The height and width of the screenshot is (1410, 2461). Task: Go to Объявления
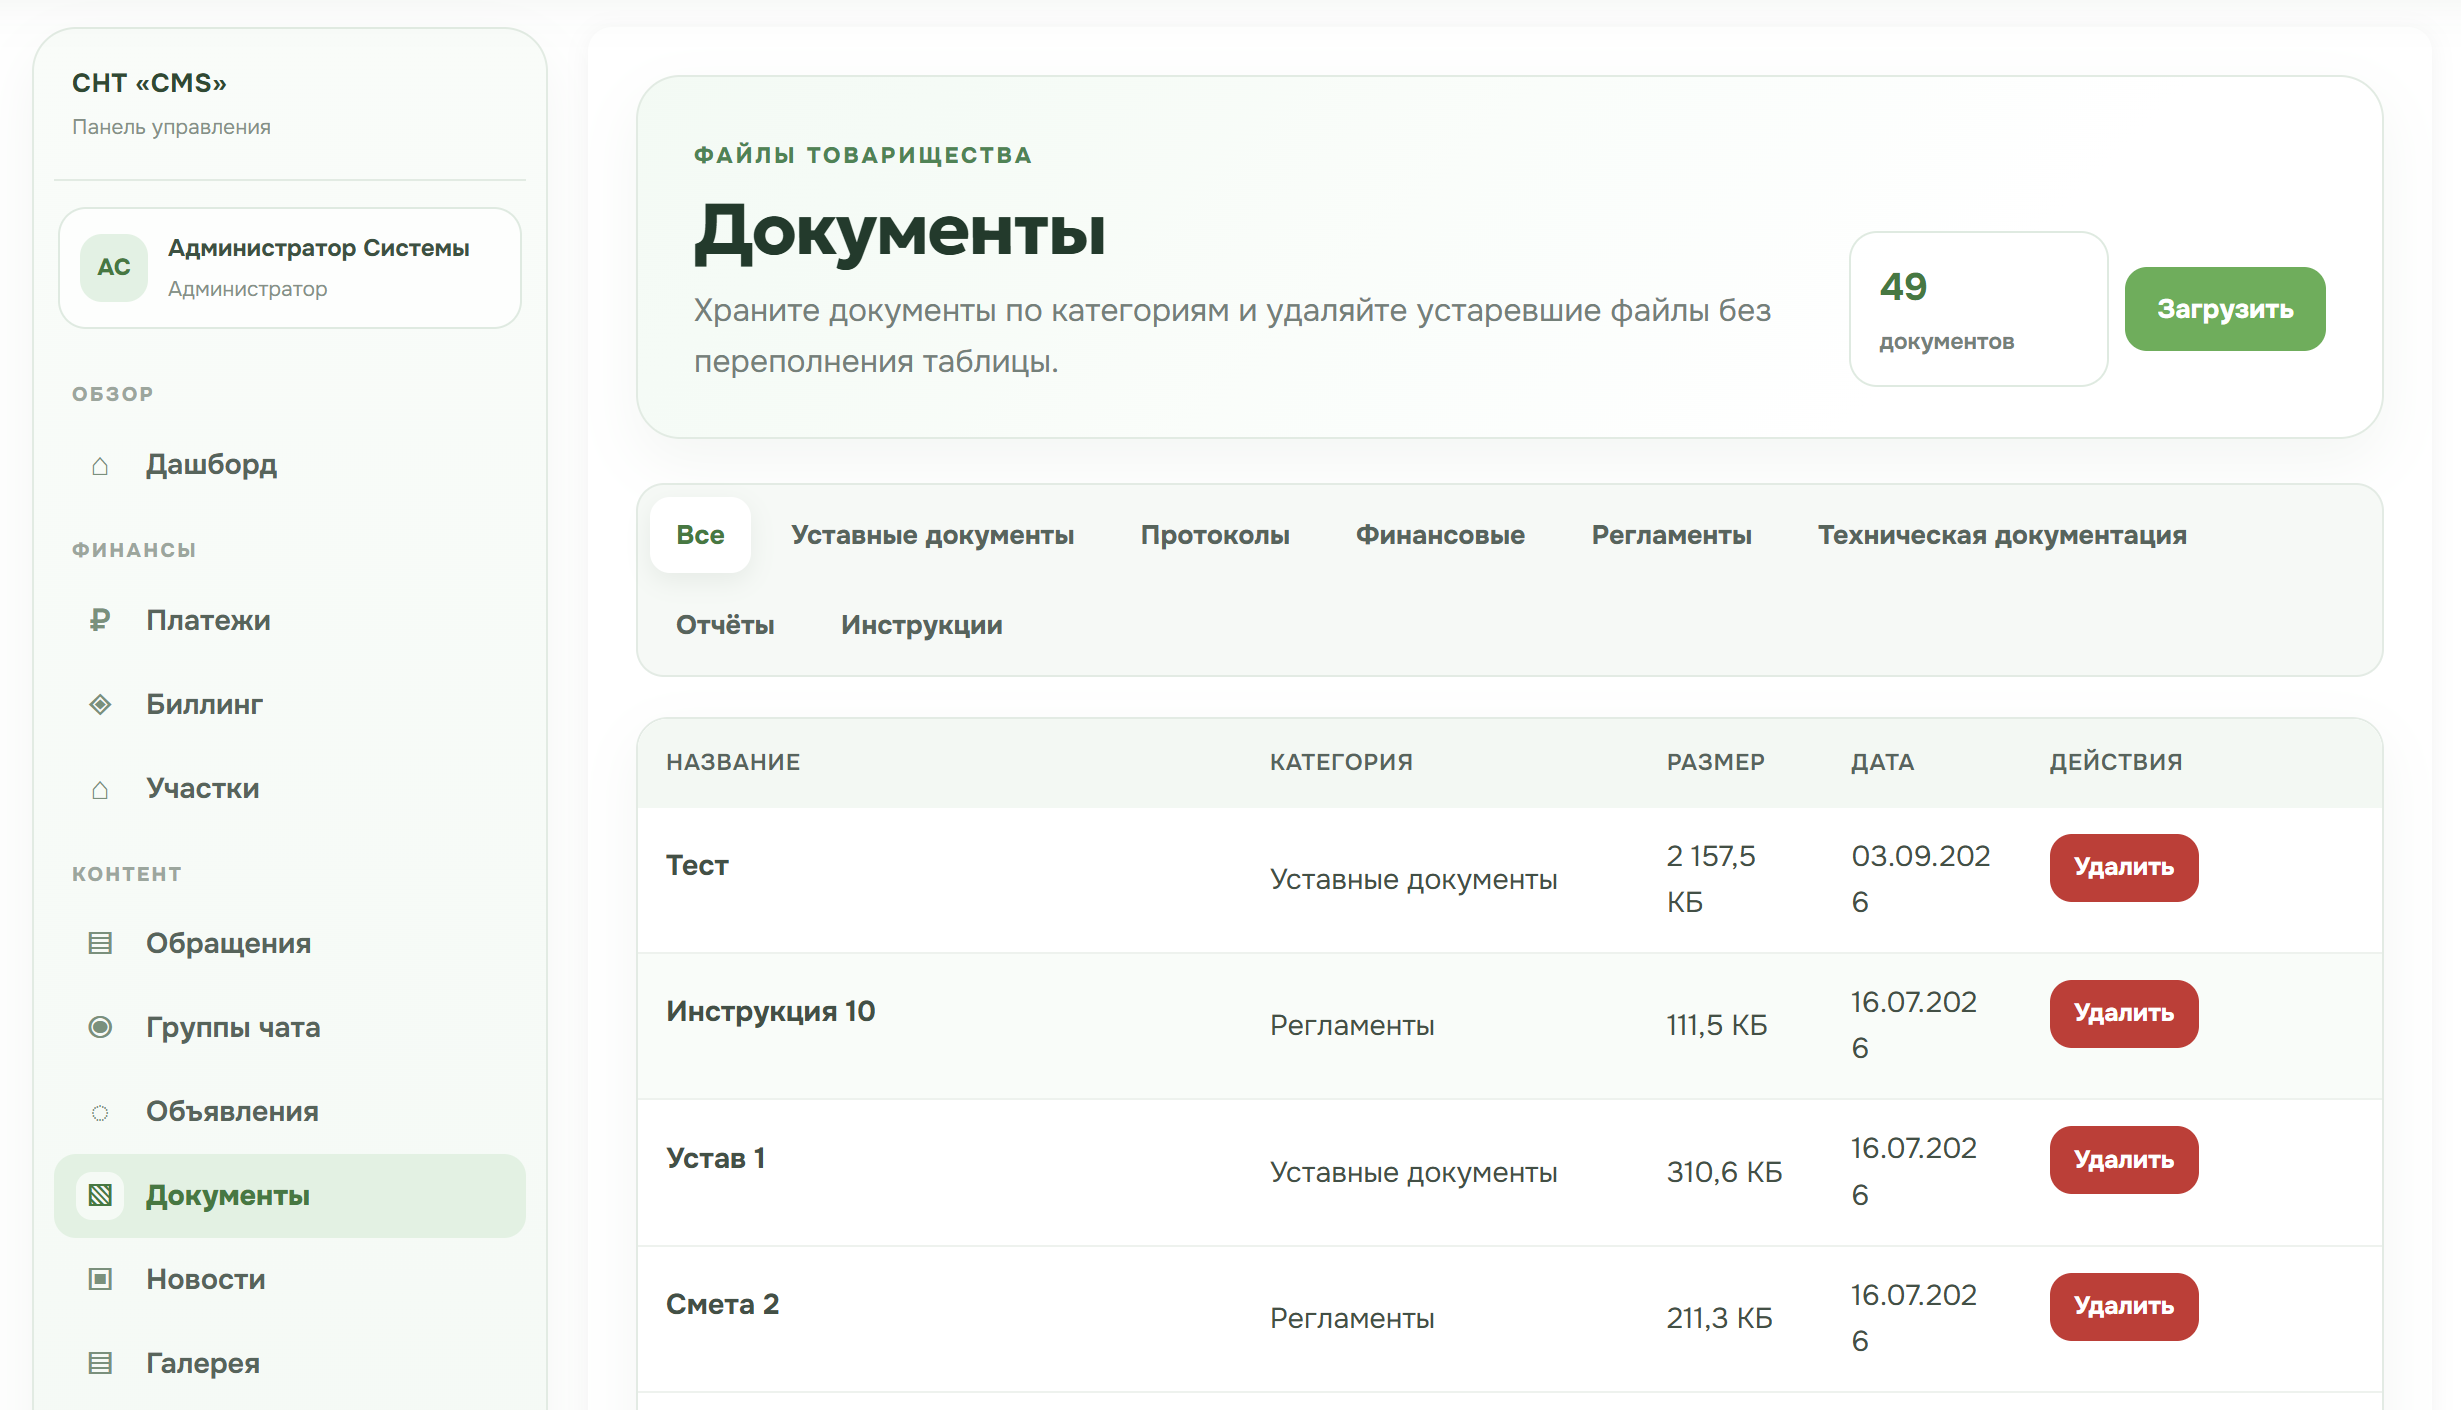(x=290, y=1112)
